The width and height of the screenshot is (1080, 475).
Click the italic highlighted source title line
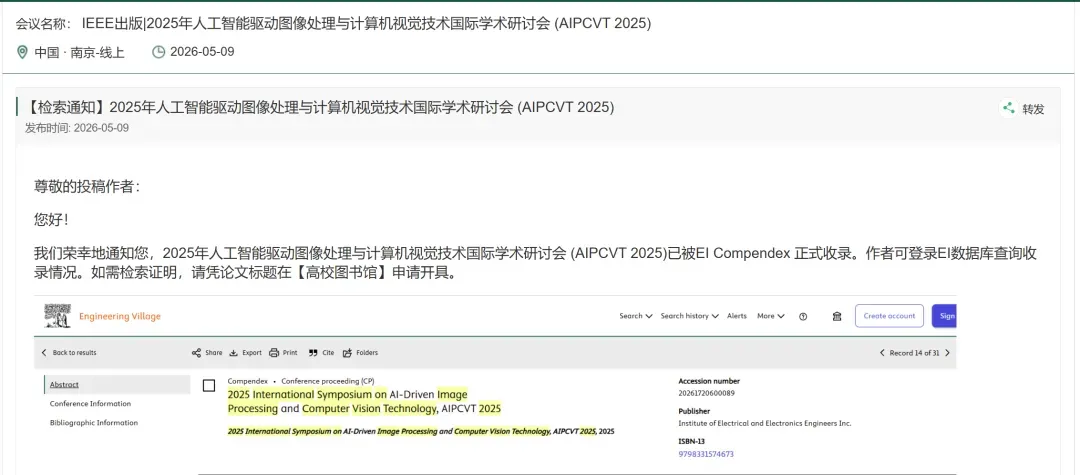coord(420,431)
